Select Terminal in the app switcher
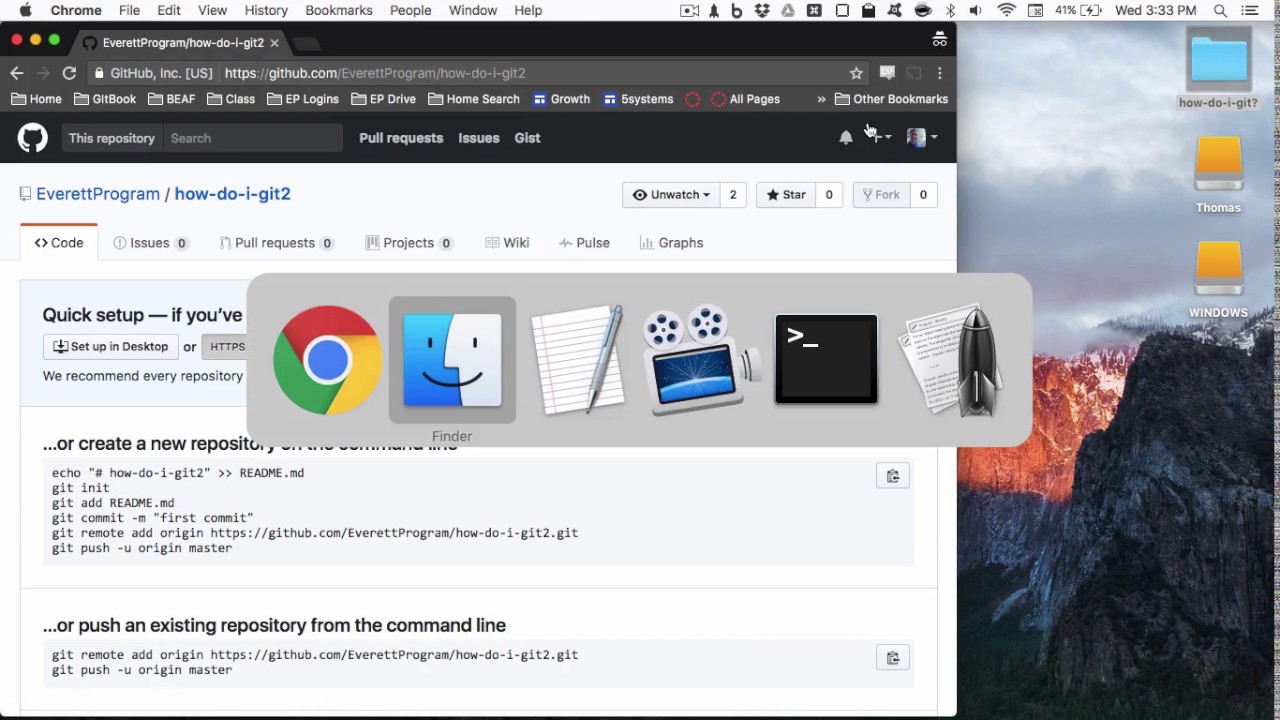The image size is (1280, 720). click(x=826, y=360)
